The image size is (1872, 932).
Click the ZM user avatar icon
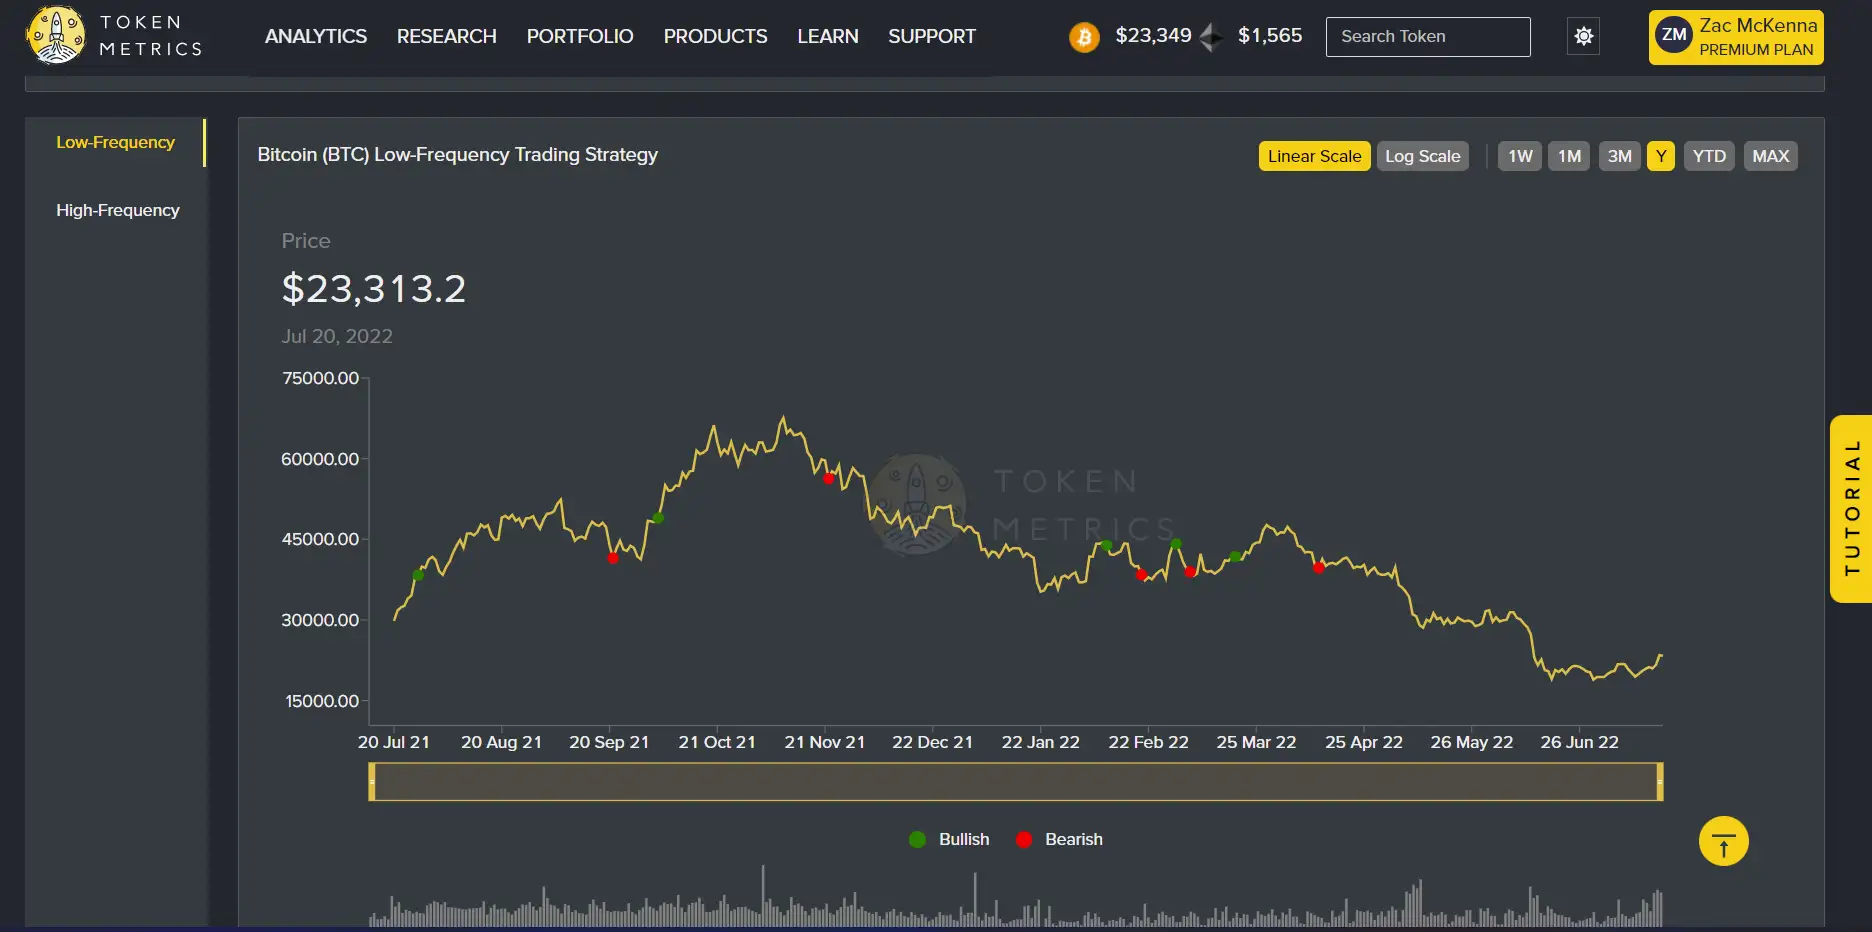(x=1673, y=36)
